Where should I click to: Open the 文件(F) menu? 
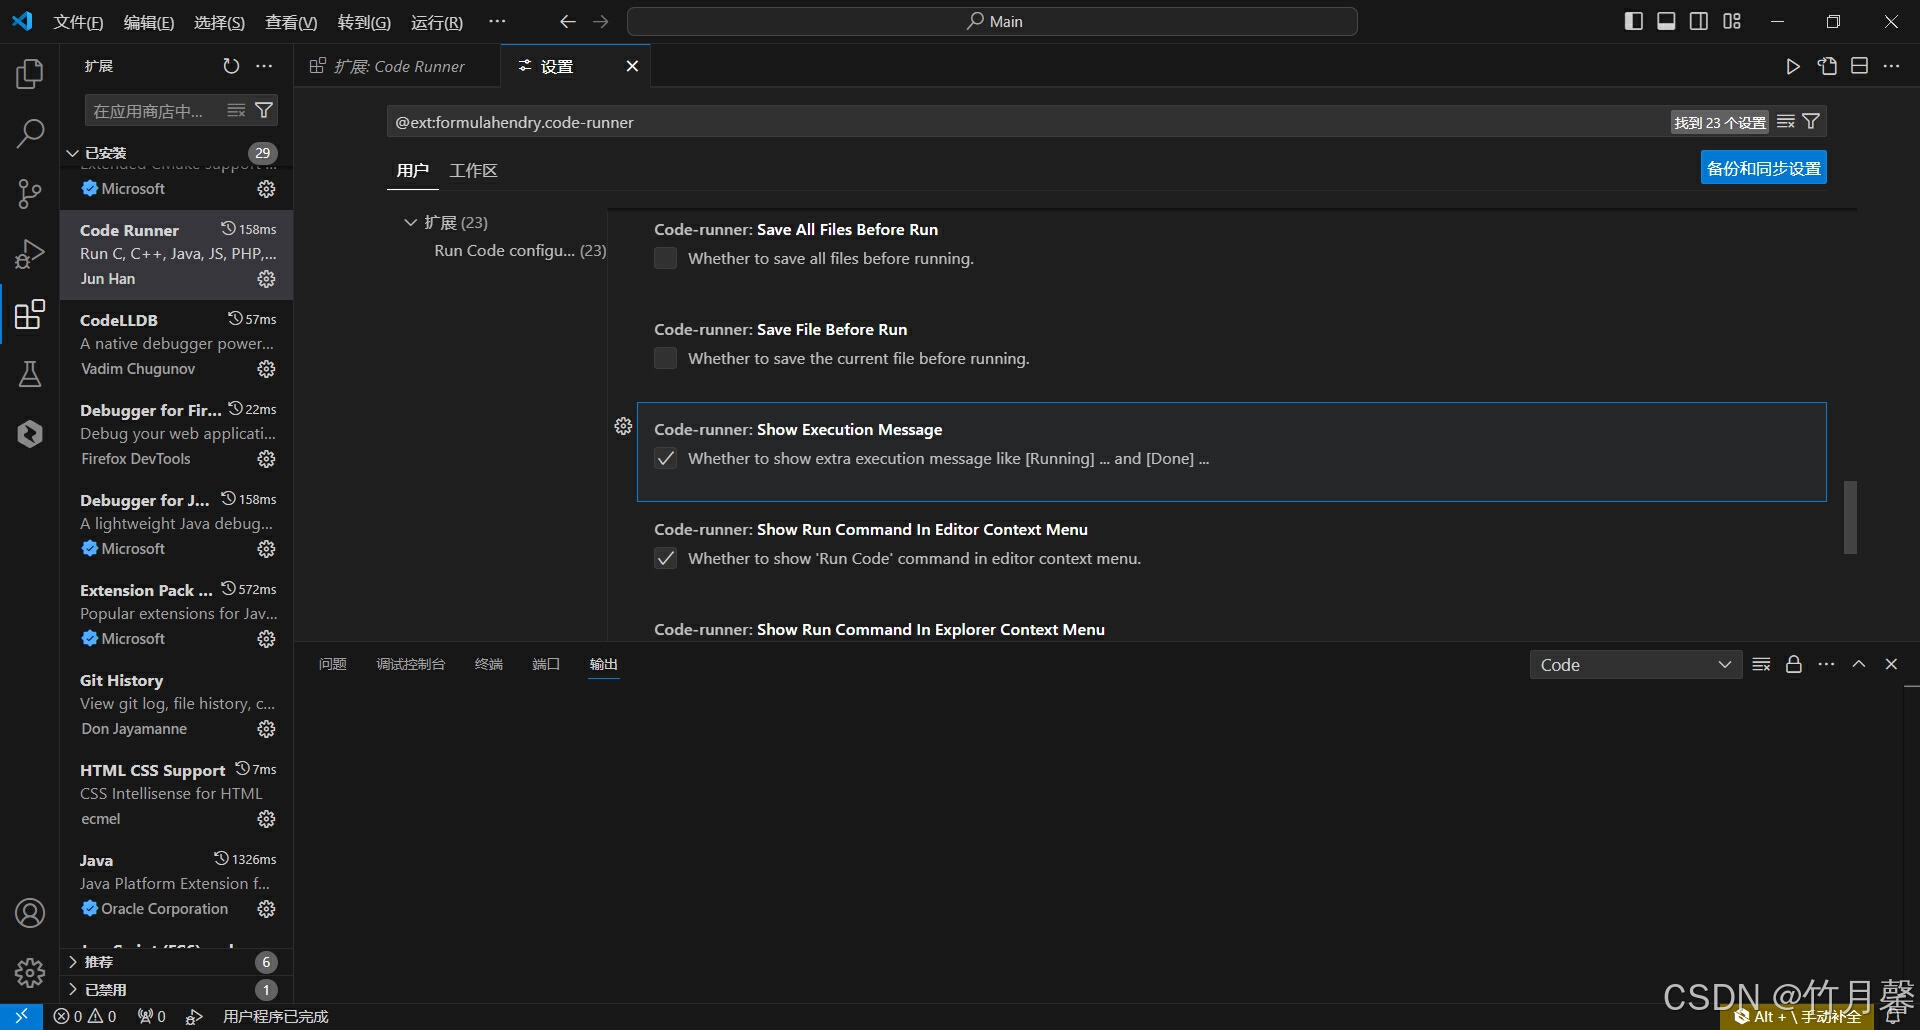coord(78,22)
